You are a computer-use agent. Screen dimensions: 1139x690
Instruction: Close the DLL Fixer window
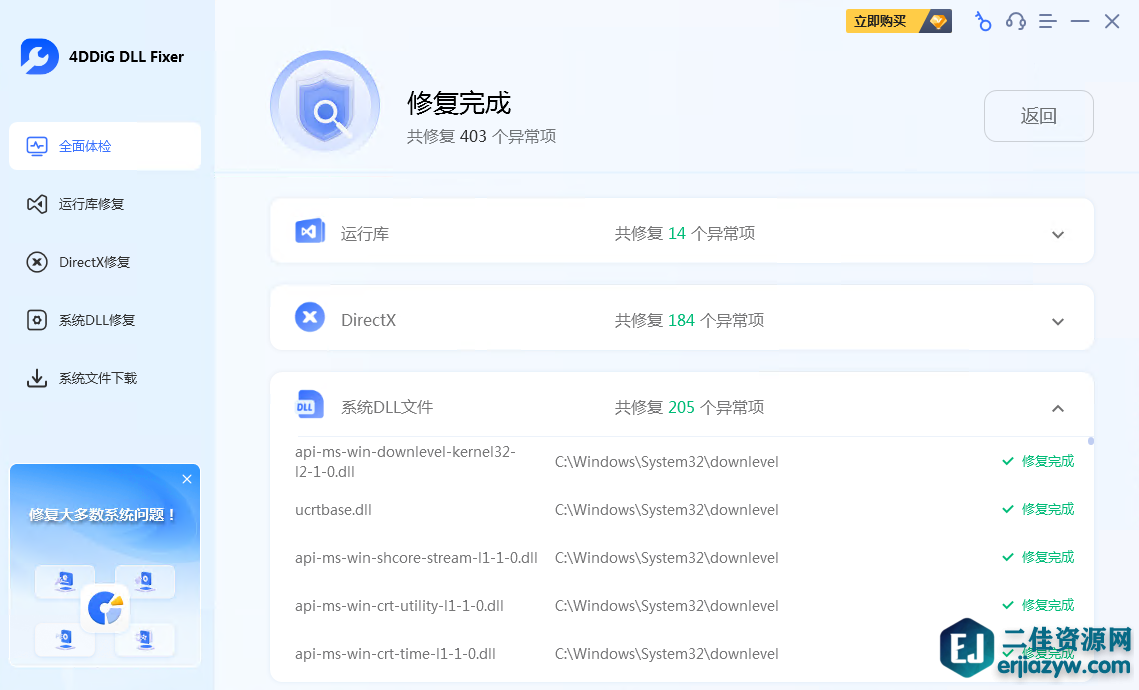point(1112,22)
